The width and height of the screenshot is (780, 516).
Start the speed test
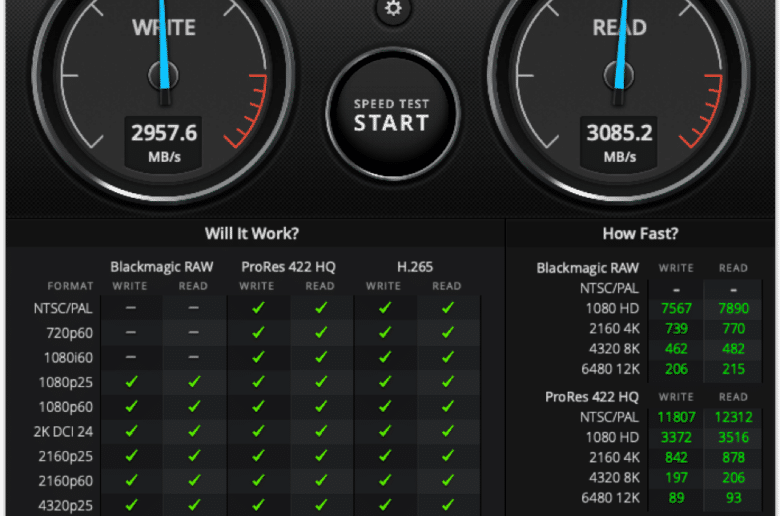(392, 115)
